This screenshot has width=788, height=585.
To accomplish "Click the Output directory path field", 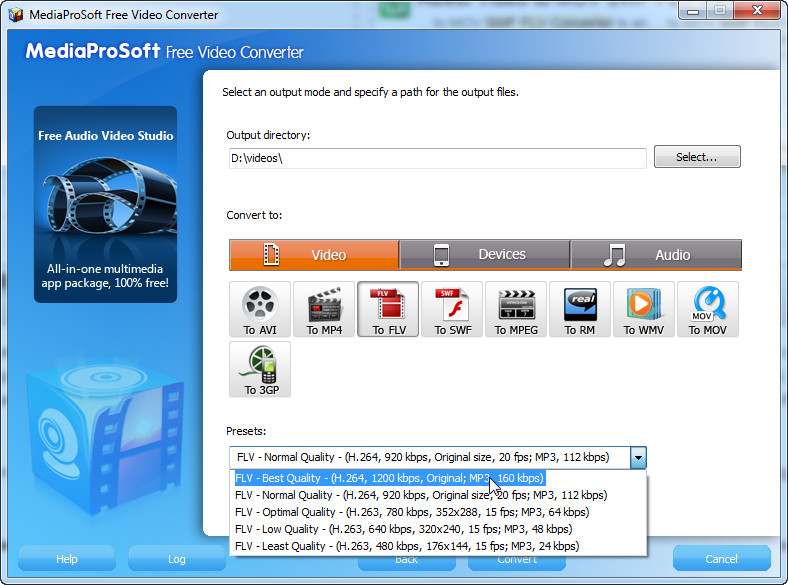I will tap(438, 158).
